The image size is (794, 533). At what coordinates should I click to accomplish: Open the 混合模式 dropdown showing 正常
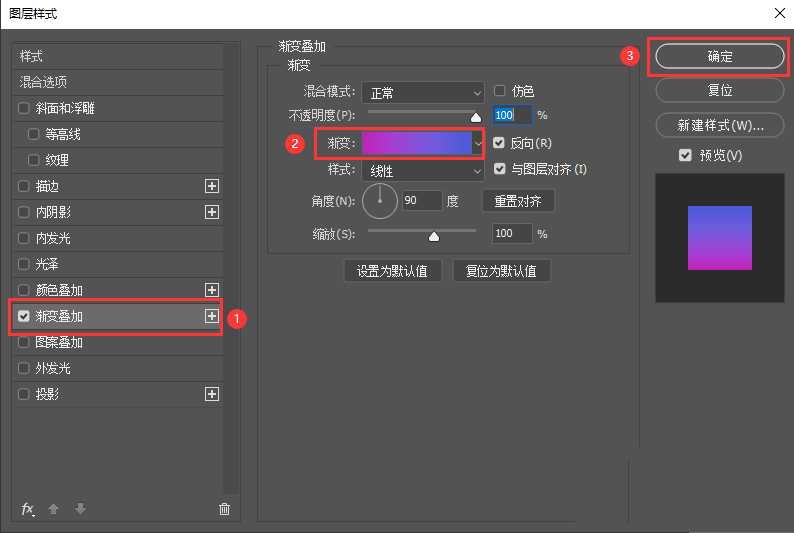(x=423, y=93)
